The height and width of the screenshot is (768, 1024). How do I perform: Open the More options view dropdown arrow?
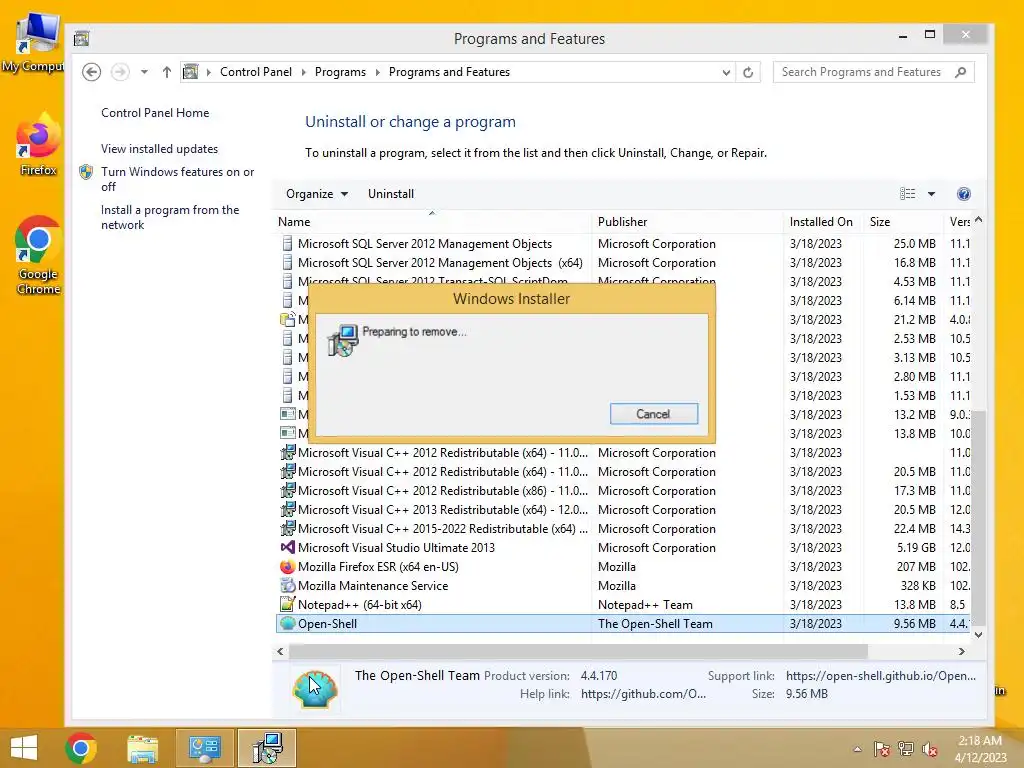(931, 194)
